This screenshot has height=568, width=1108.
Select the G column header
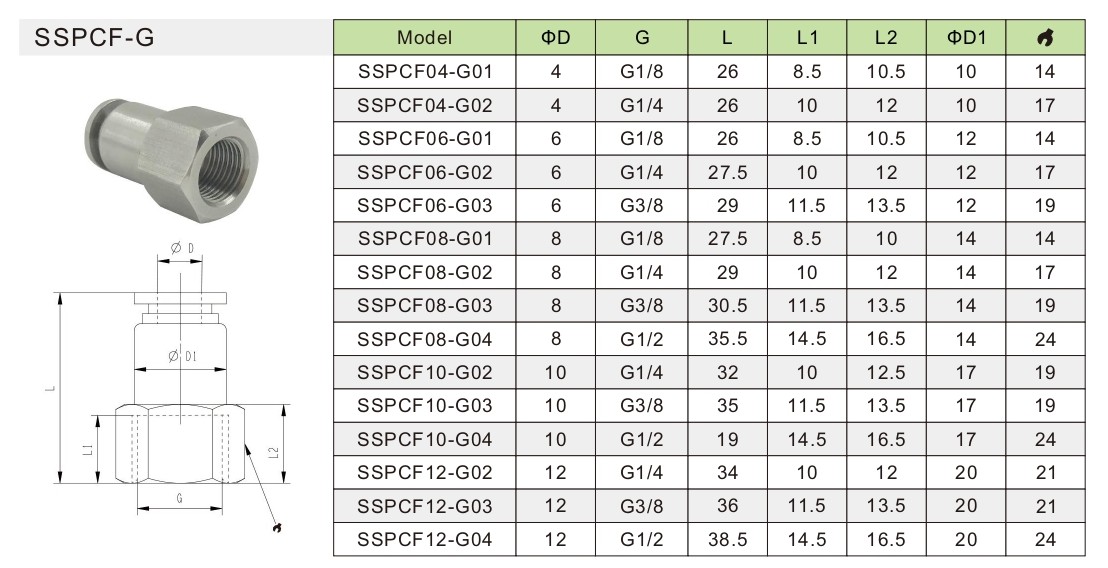(641, 38)
